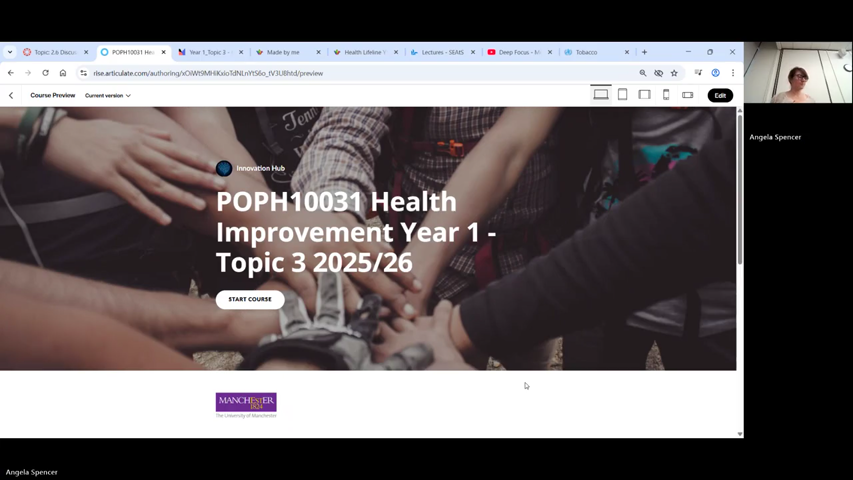853x480 pixels.
Task: Expand the Current version dropdown
Action: (108, 96)
